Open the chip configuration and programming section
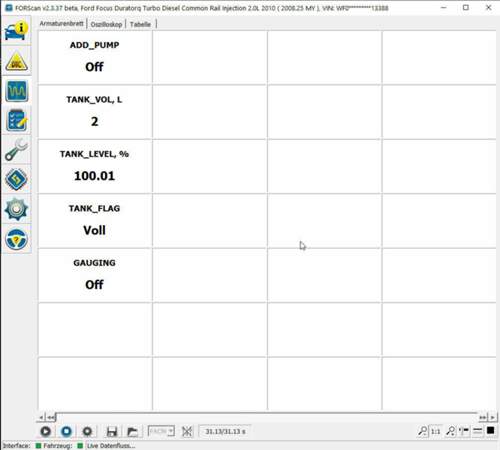Screen dimensions: 500x450 16,180
